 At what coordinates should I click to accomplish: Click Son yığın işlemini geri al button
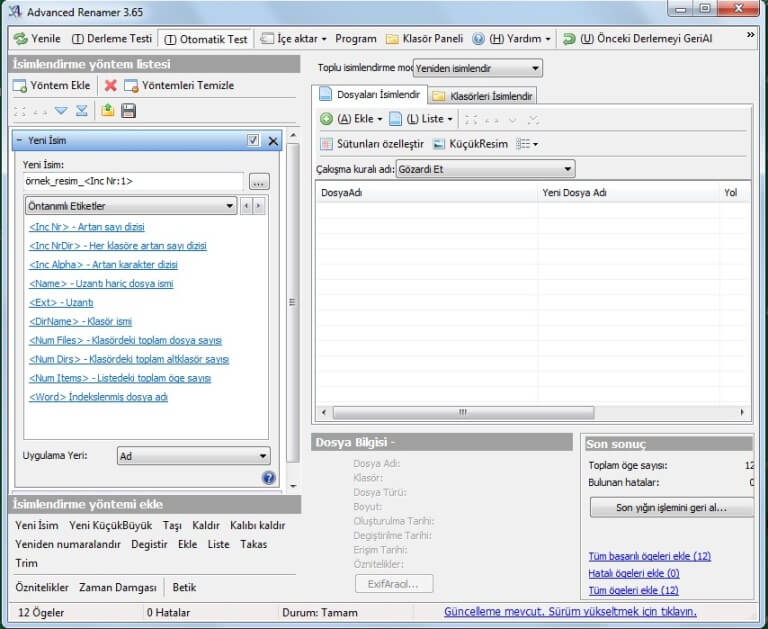click(671, 508)
